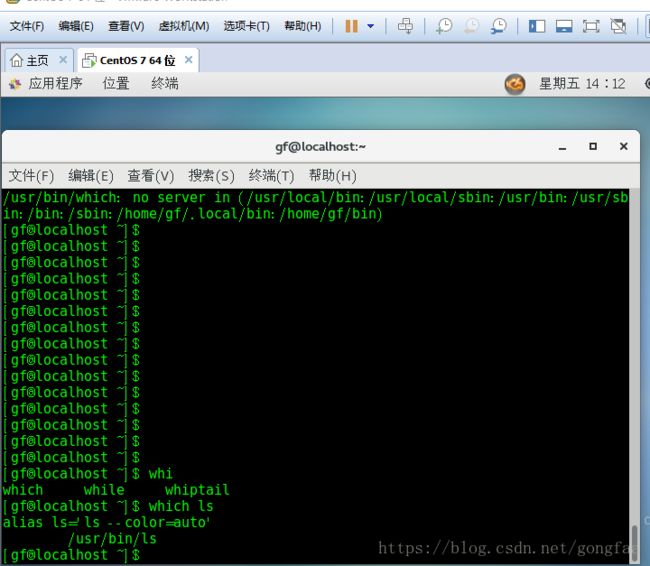Enter full screen mode icon
The height and width of the screenshot is (566, 650).
pos(591,26)
